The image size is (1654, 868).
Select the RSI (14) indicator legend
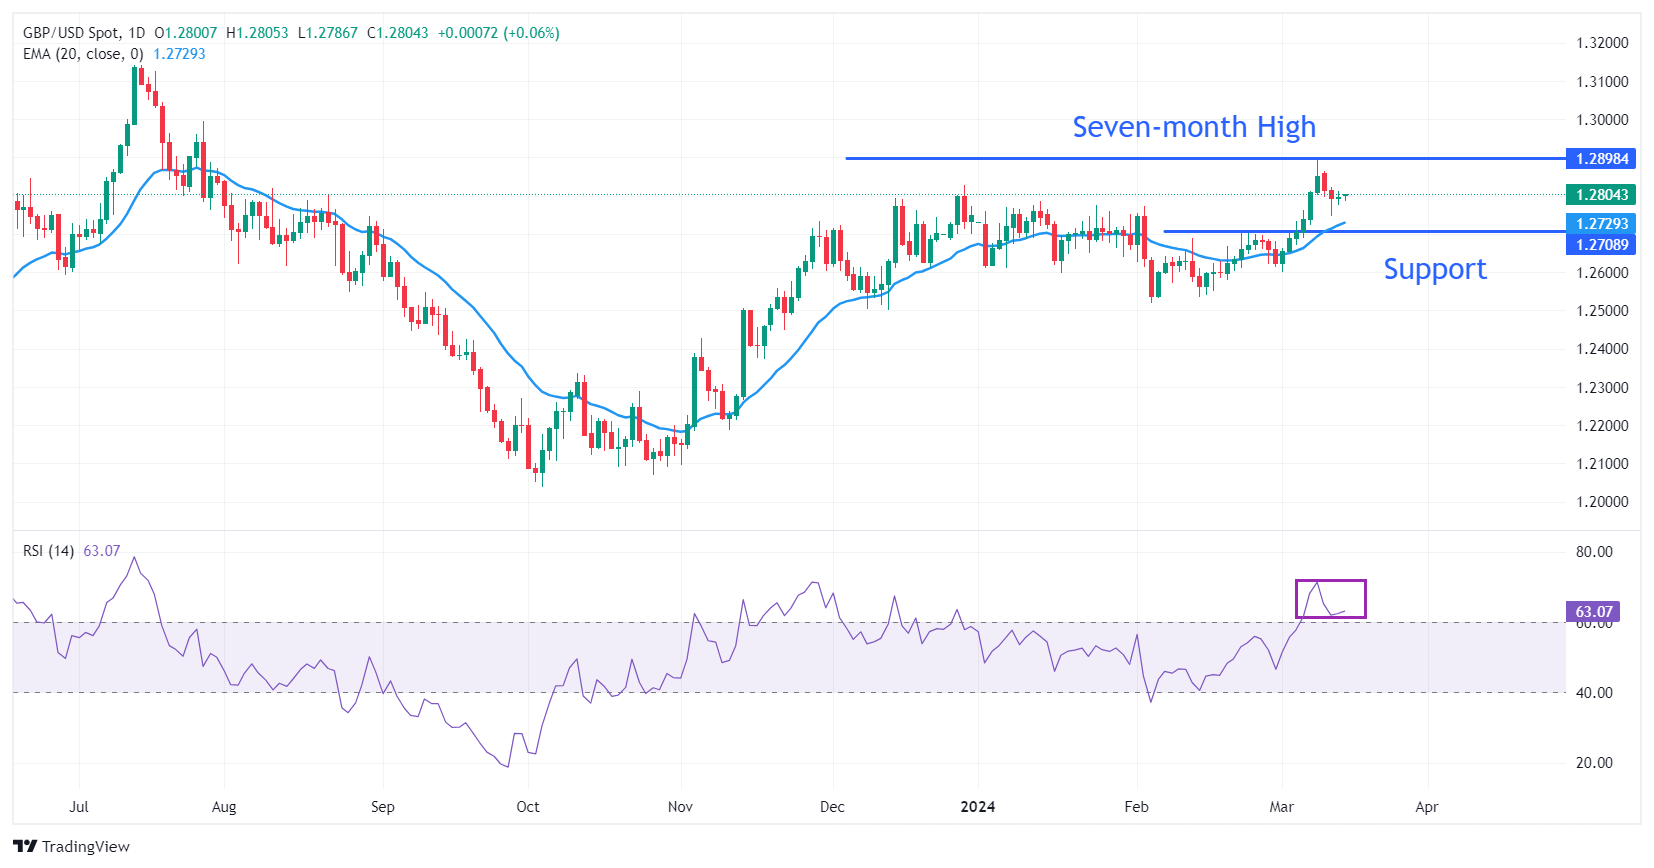click(48, 551)
